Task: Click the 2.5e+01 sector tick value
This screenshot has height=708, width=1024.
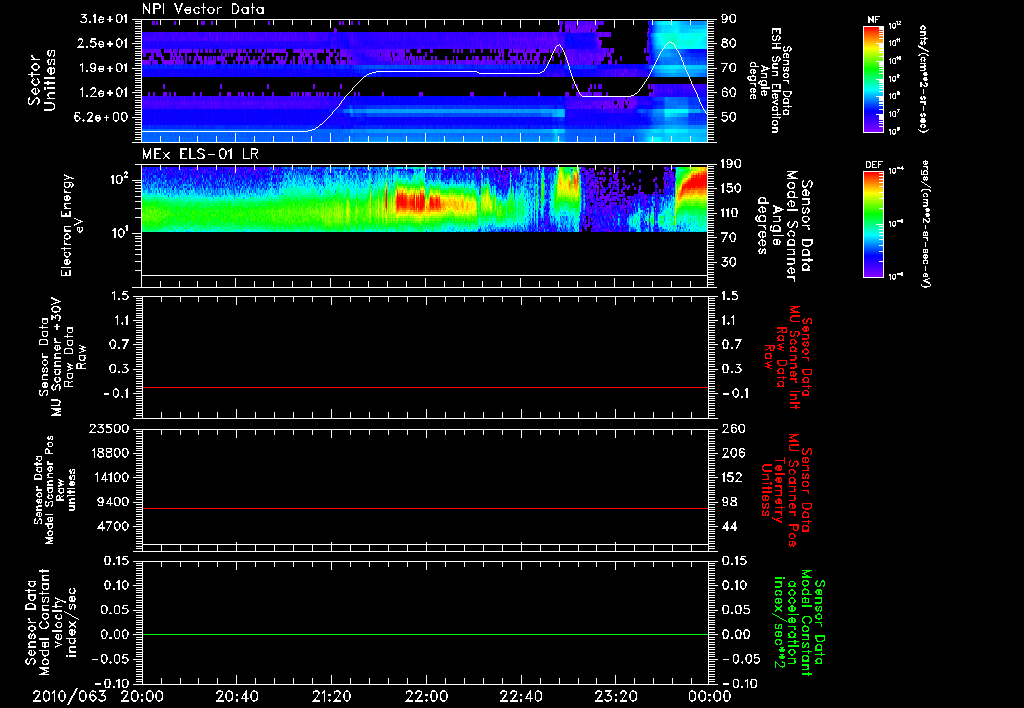Action: point(104,43)
